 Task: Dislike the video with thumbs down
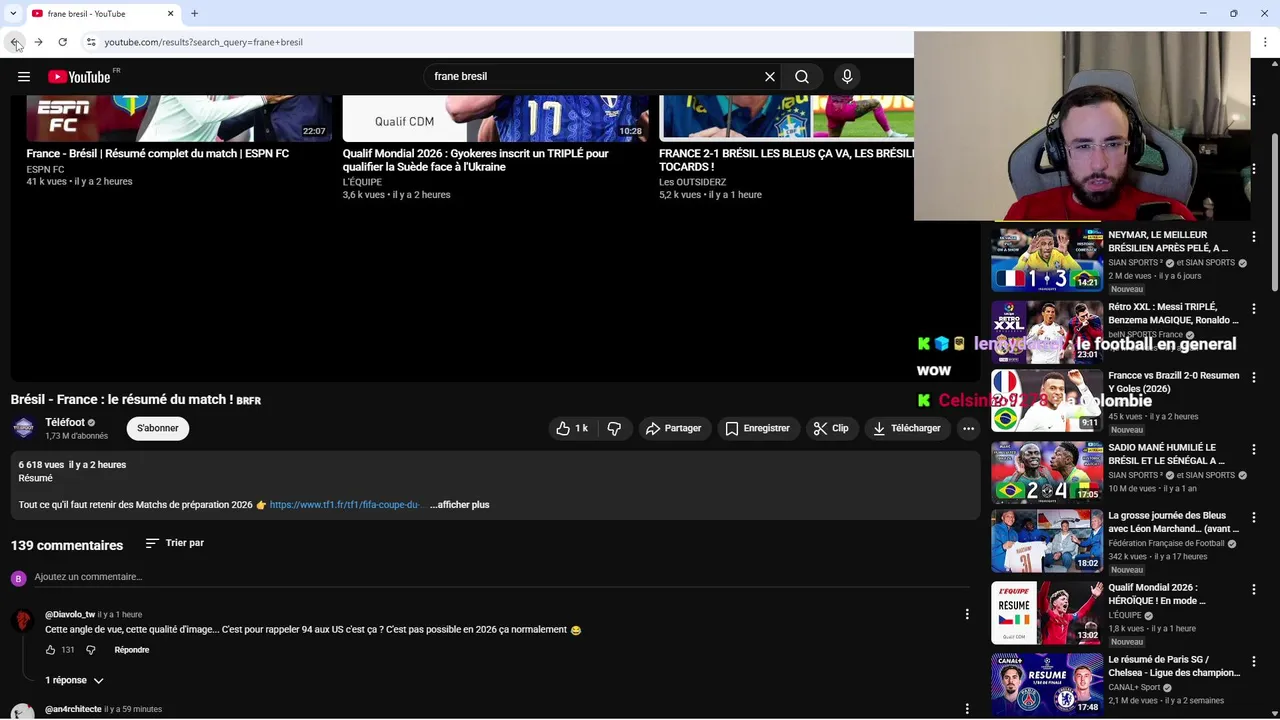point(614,428)
